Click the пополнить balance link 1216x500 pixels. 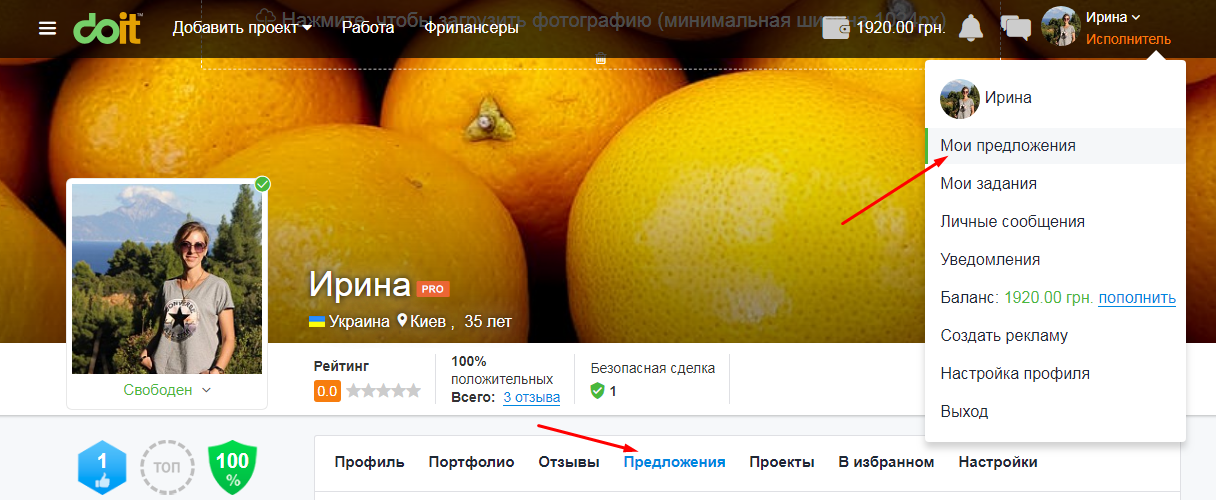click(x=1137, y=298)
